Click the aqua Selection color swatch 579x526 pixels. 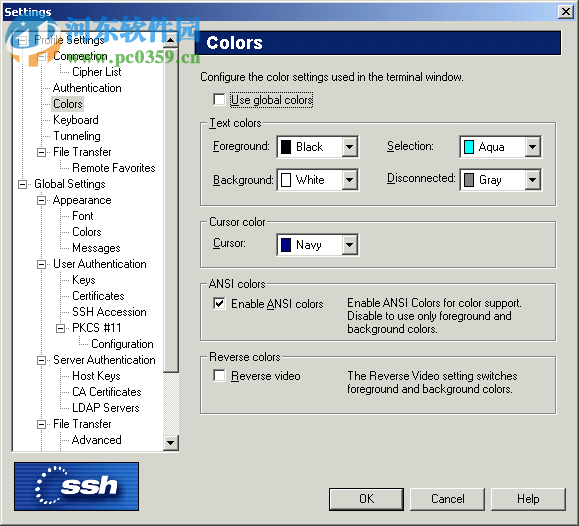(469, 147)
